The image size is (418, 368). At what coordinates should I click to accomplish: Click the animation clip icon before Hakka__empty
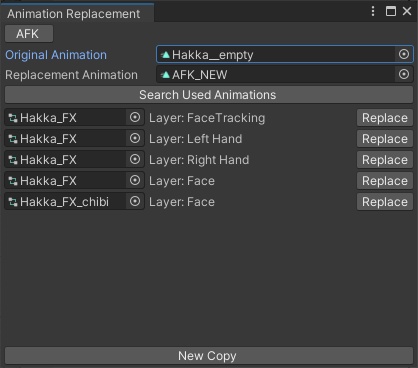pyautogui.click(x=165, y=55)
